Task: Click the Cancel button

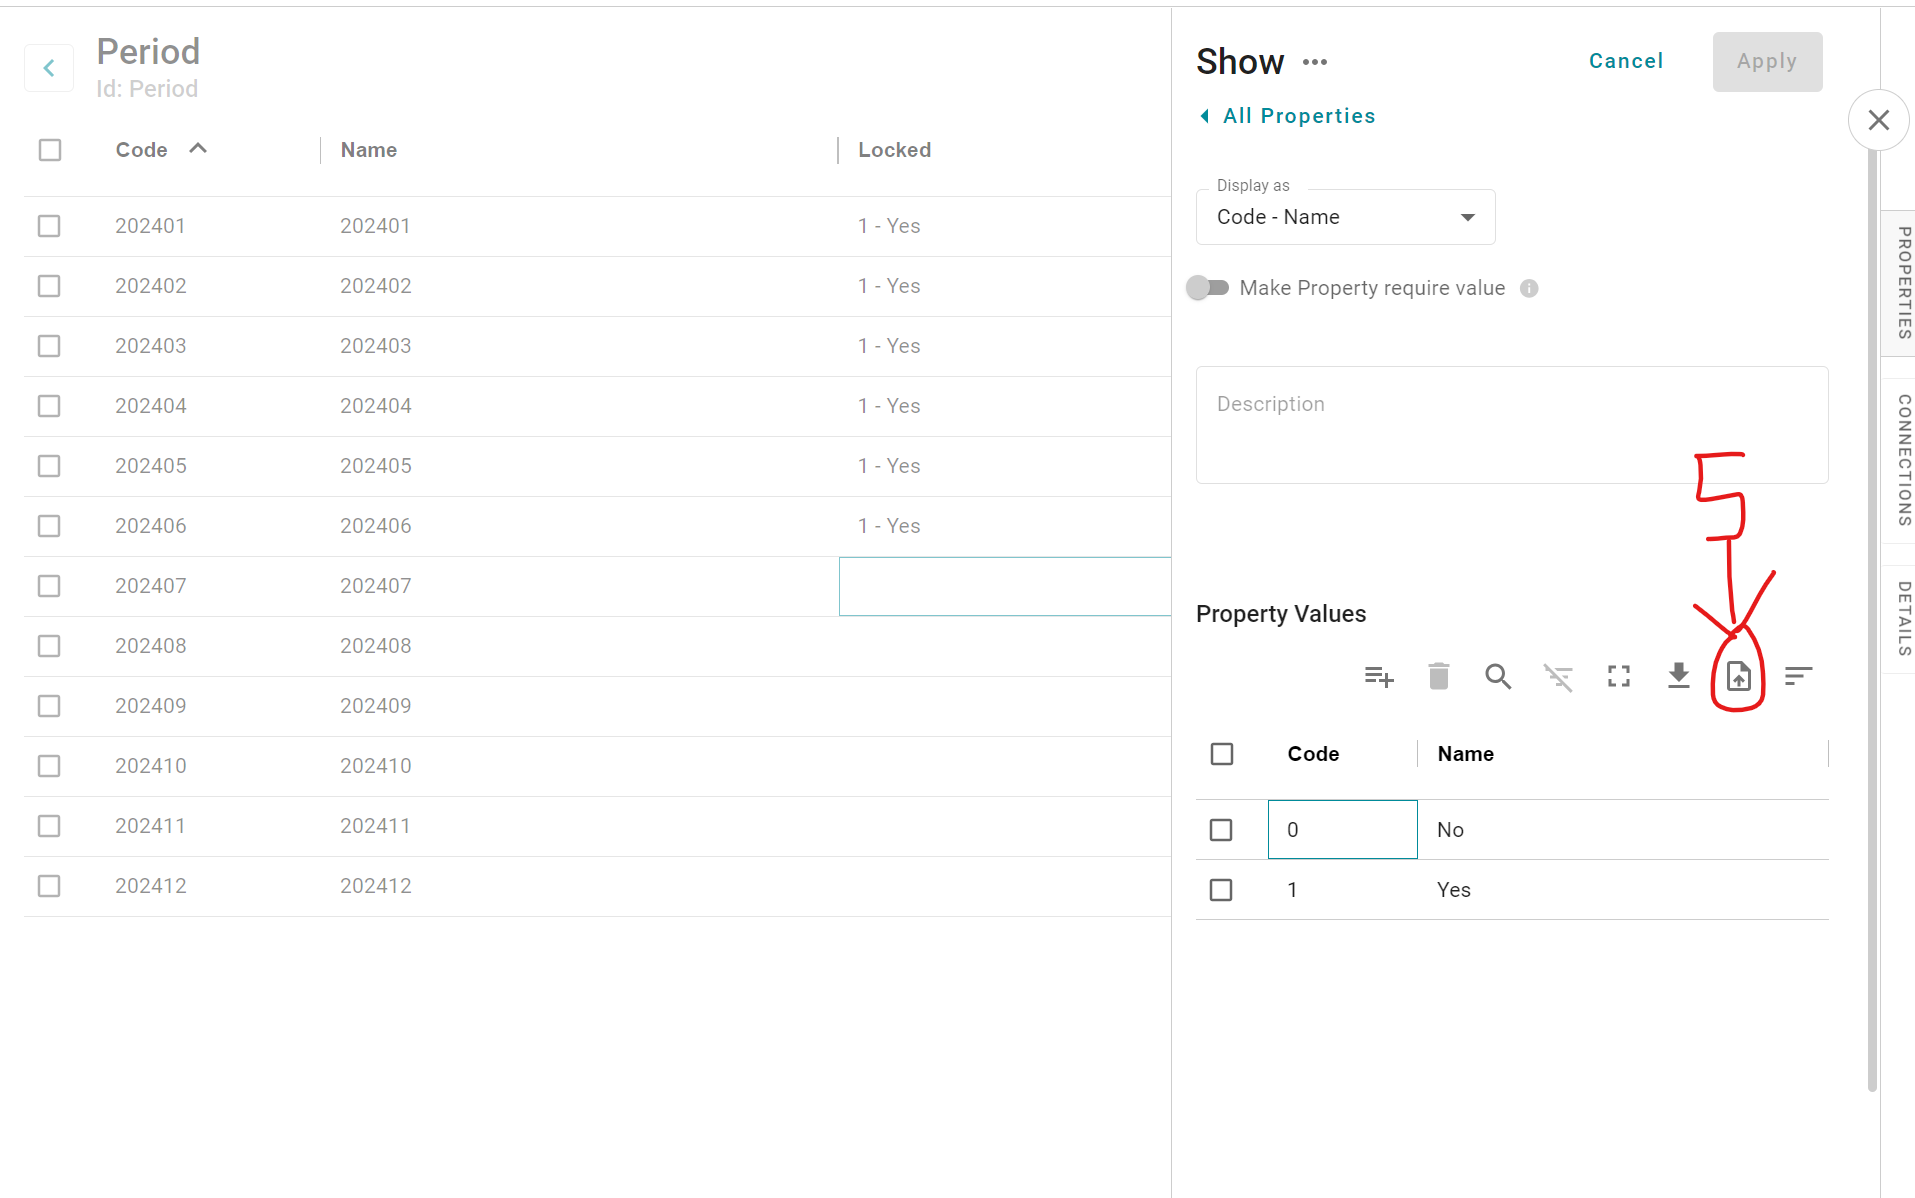Action: pyautogui.click(x=1625, y=61)
